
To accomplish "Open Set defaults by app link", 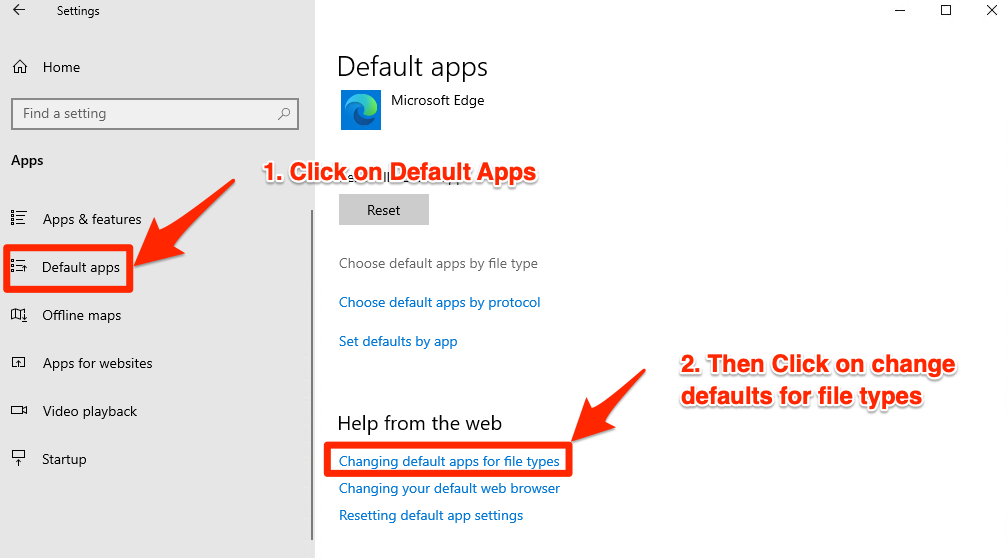I will point(398,341).
